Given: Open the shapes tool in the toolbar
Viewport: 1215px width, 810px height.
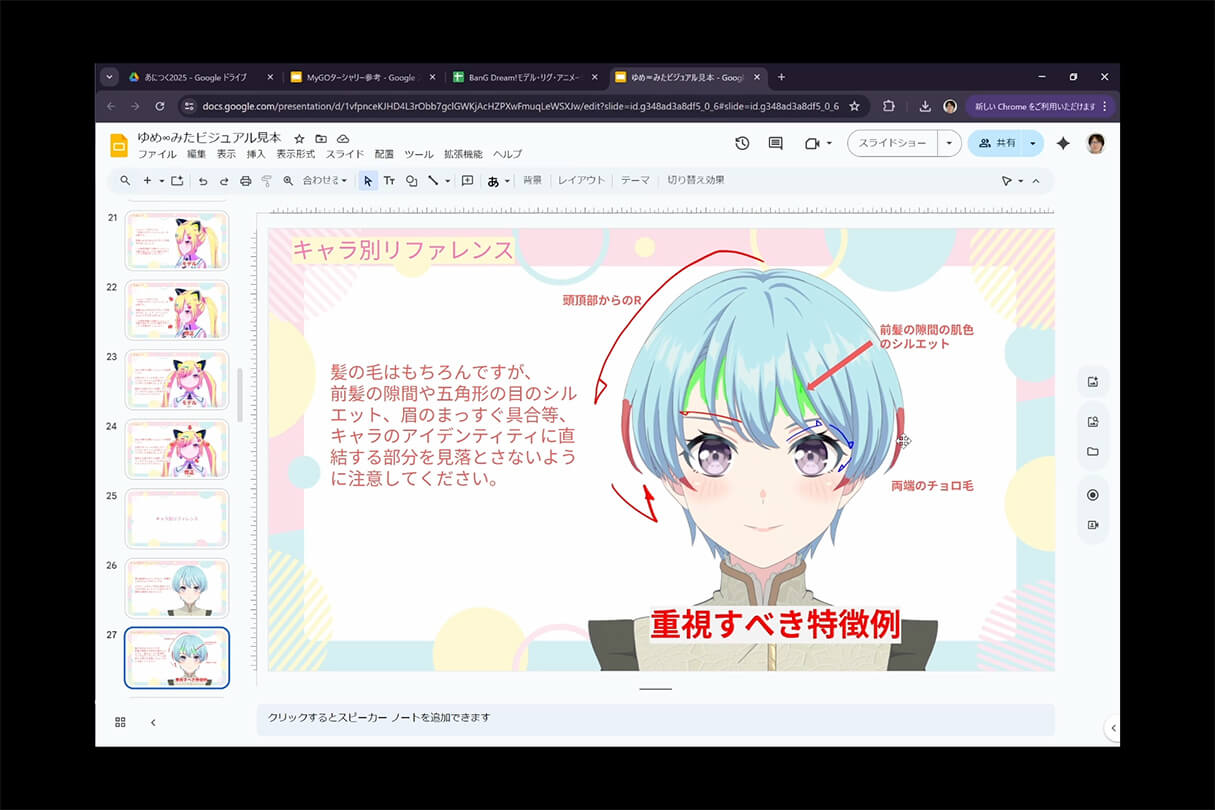Looking at the screenshot, I should 413,181.
